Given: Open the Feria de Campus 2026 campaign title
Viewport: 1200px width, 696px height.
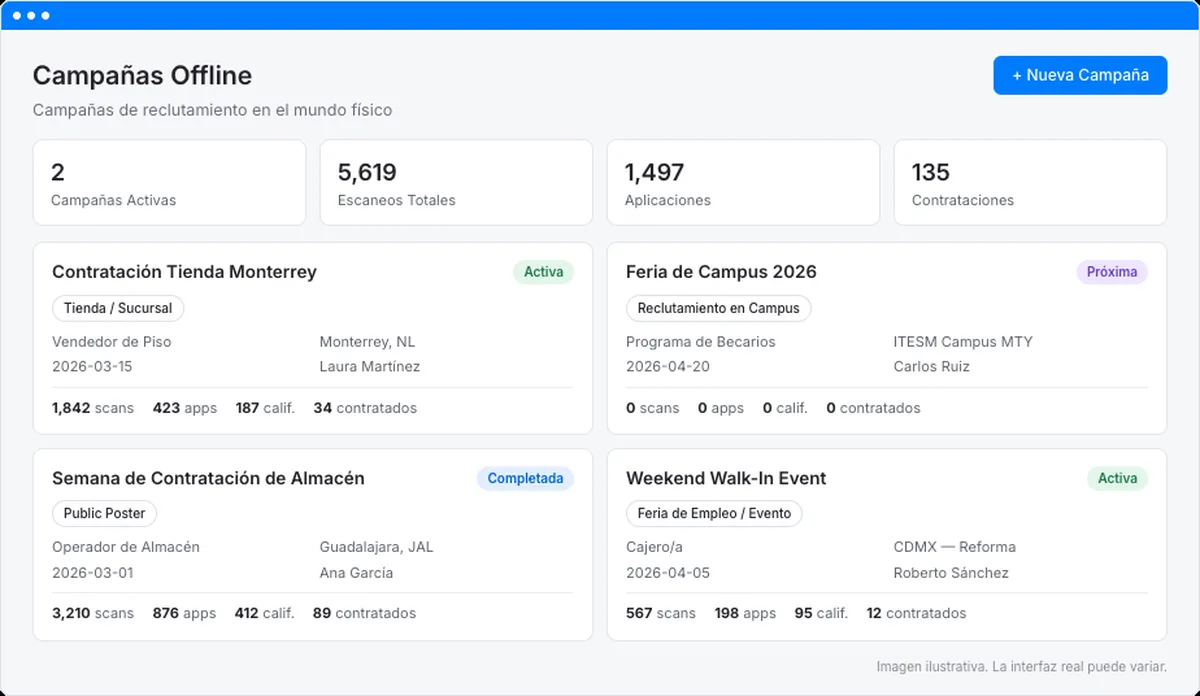Looking at the screenshot, I should point(721,272).
